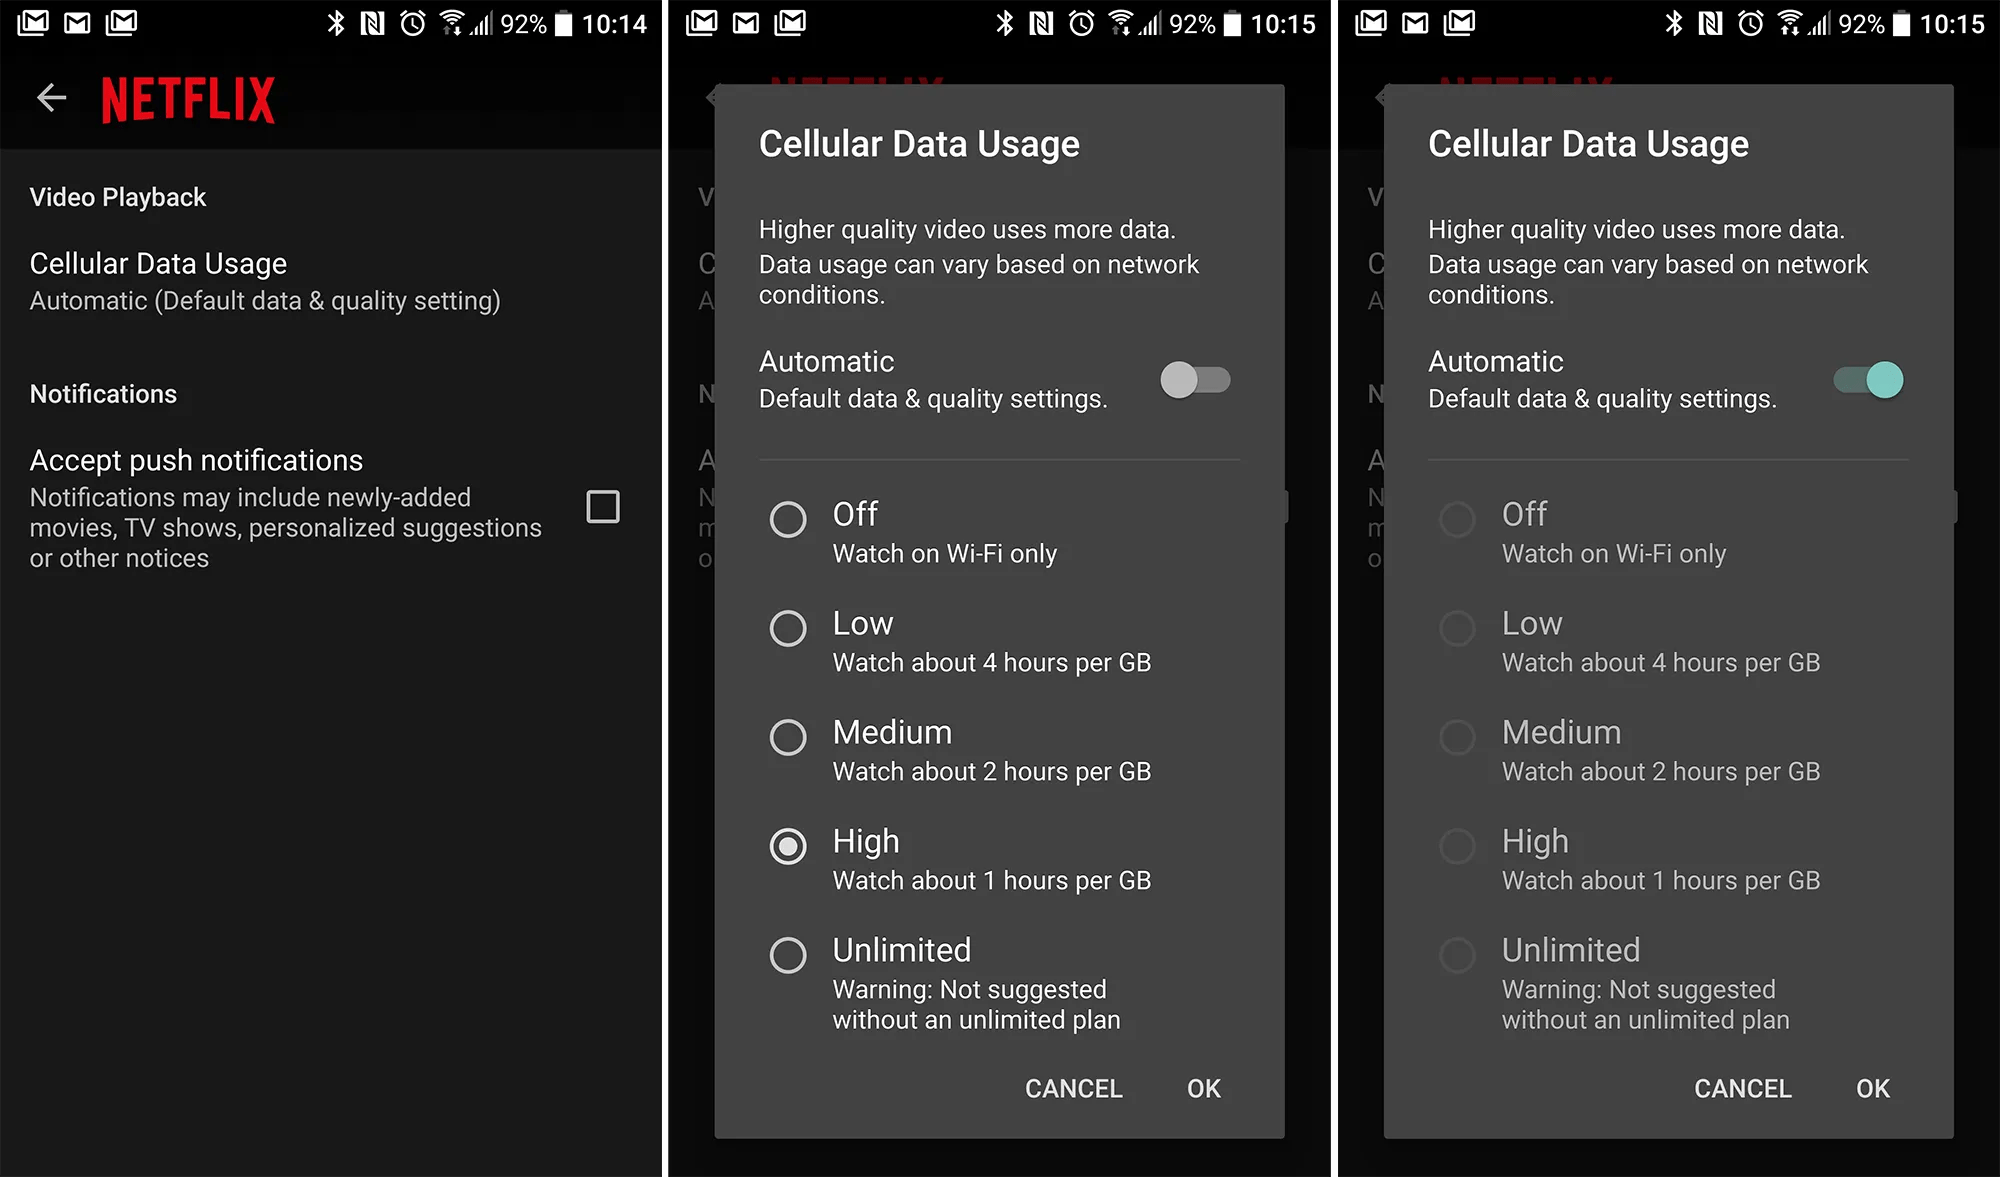Disable the teal Automatic toggle

tap(1868, 380)
